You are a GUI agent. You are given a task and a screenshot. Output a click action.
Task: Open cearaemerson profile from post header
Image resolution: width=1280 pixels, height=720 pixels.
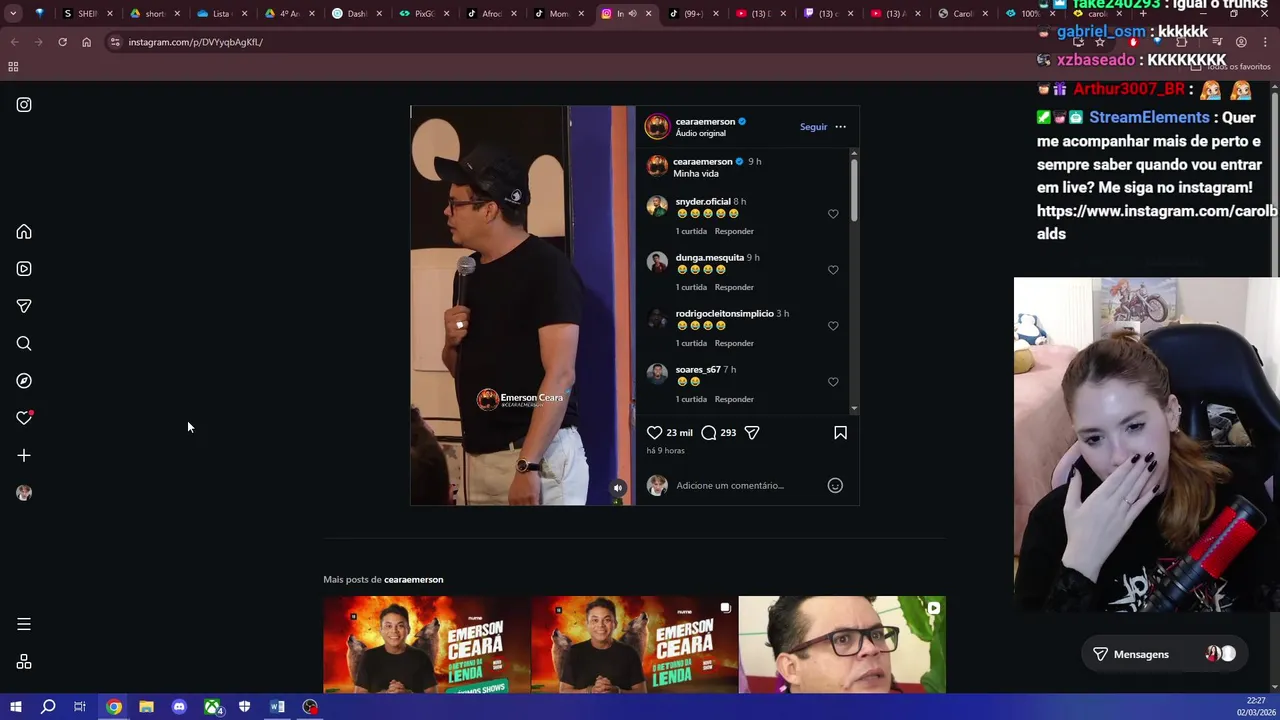705,121
